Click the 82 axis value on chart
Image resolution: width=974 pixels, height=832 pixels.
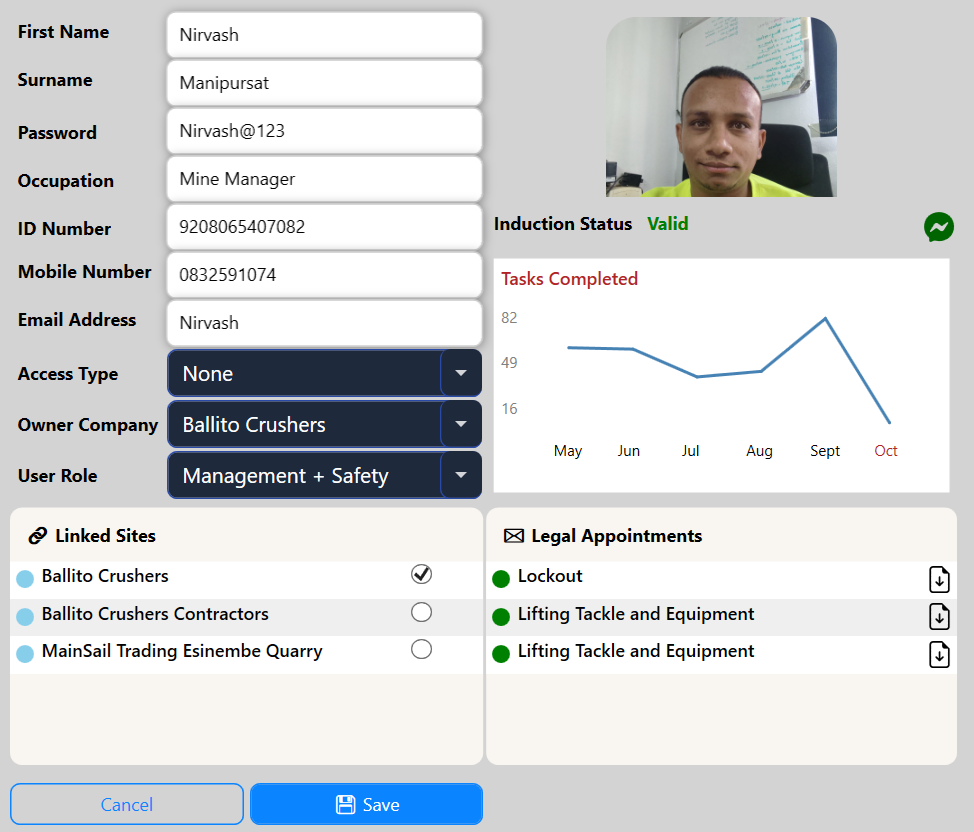click(x=509, y=318)
